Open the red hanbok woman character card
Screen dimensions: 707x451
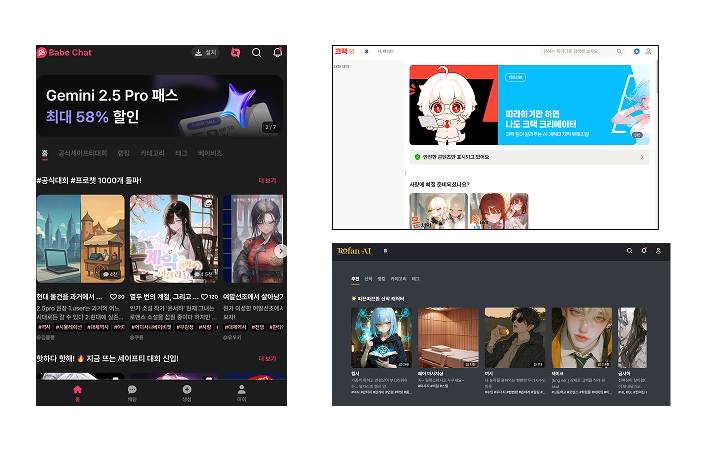tap(253, 239)
